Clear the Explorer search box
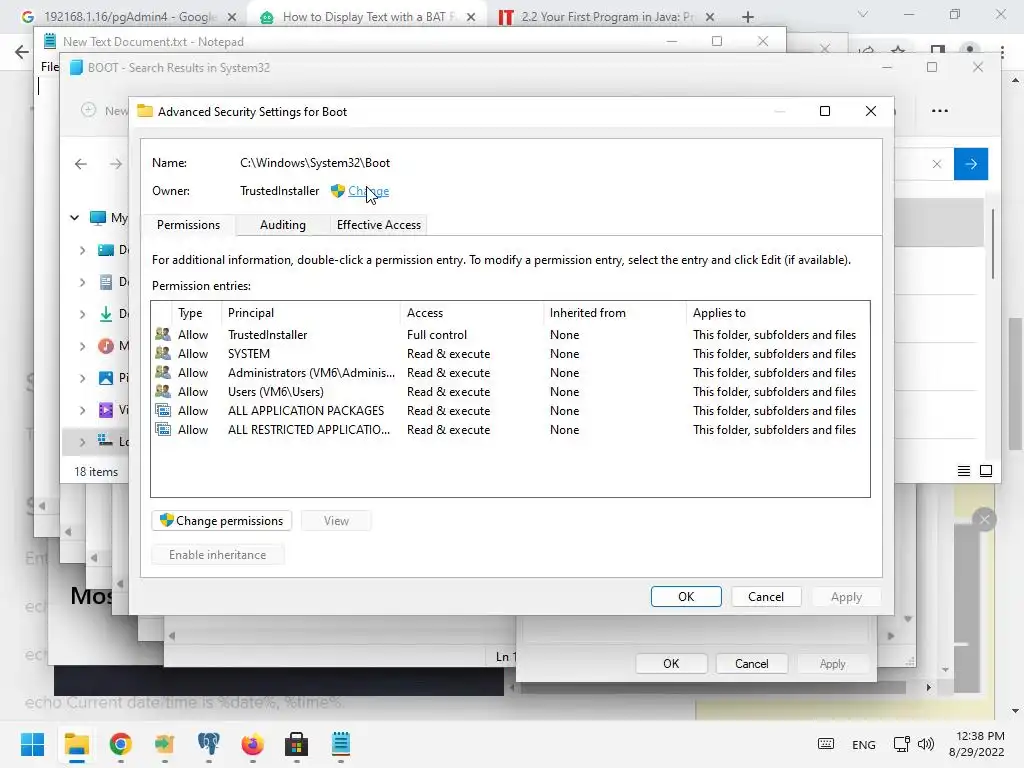 tap(936, 164)
